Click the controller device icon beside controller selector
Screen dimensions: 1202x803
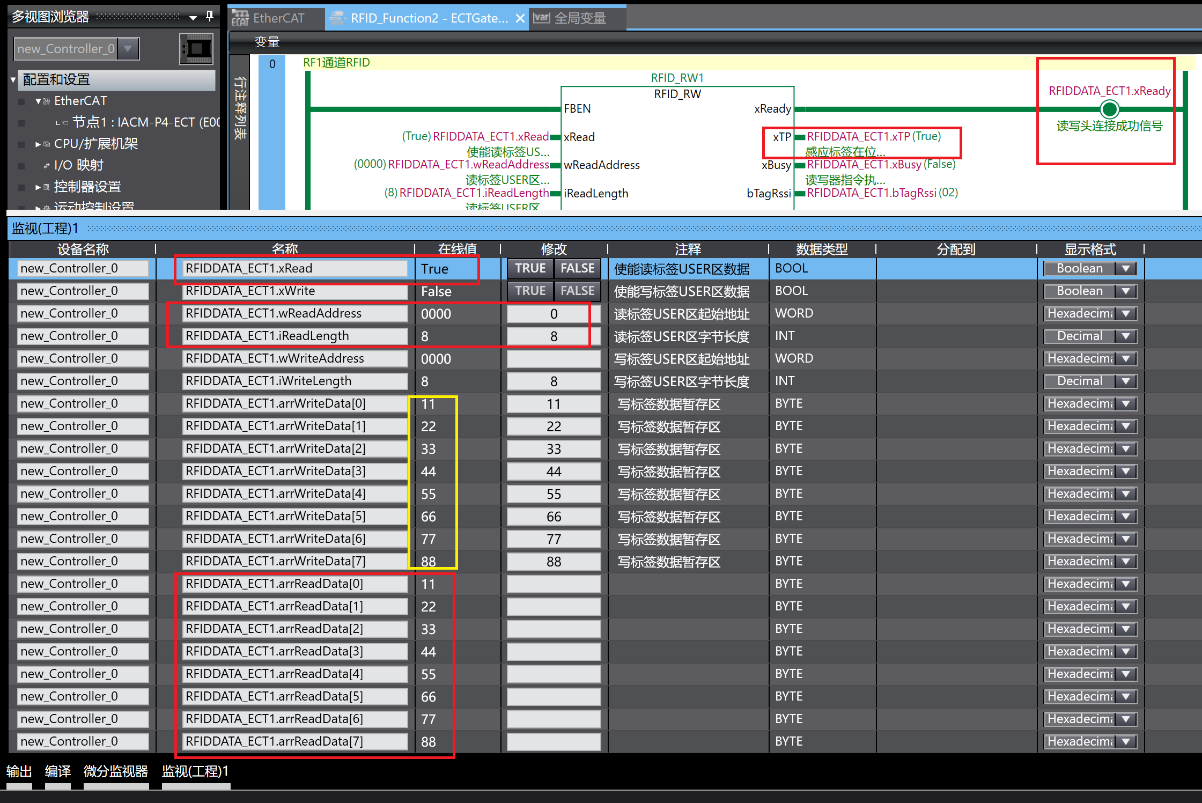(x=196, y=48)
